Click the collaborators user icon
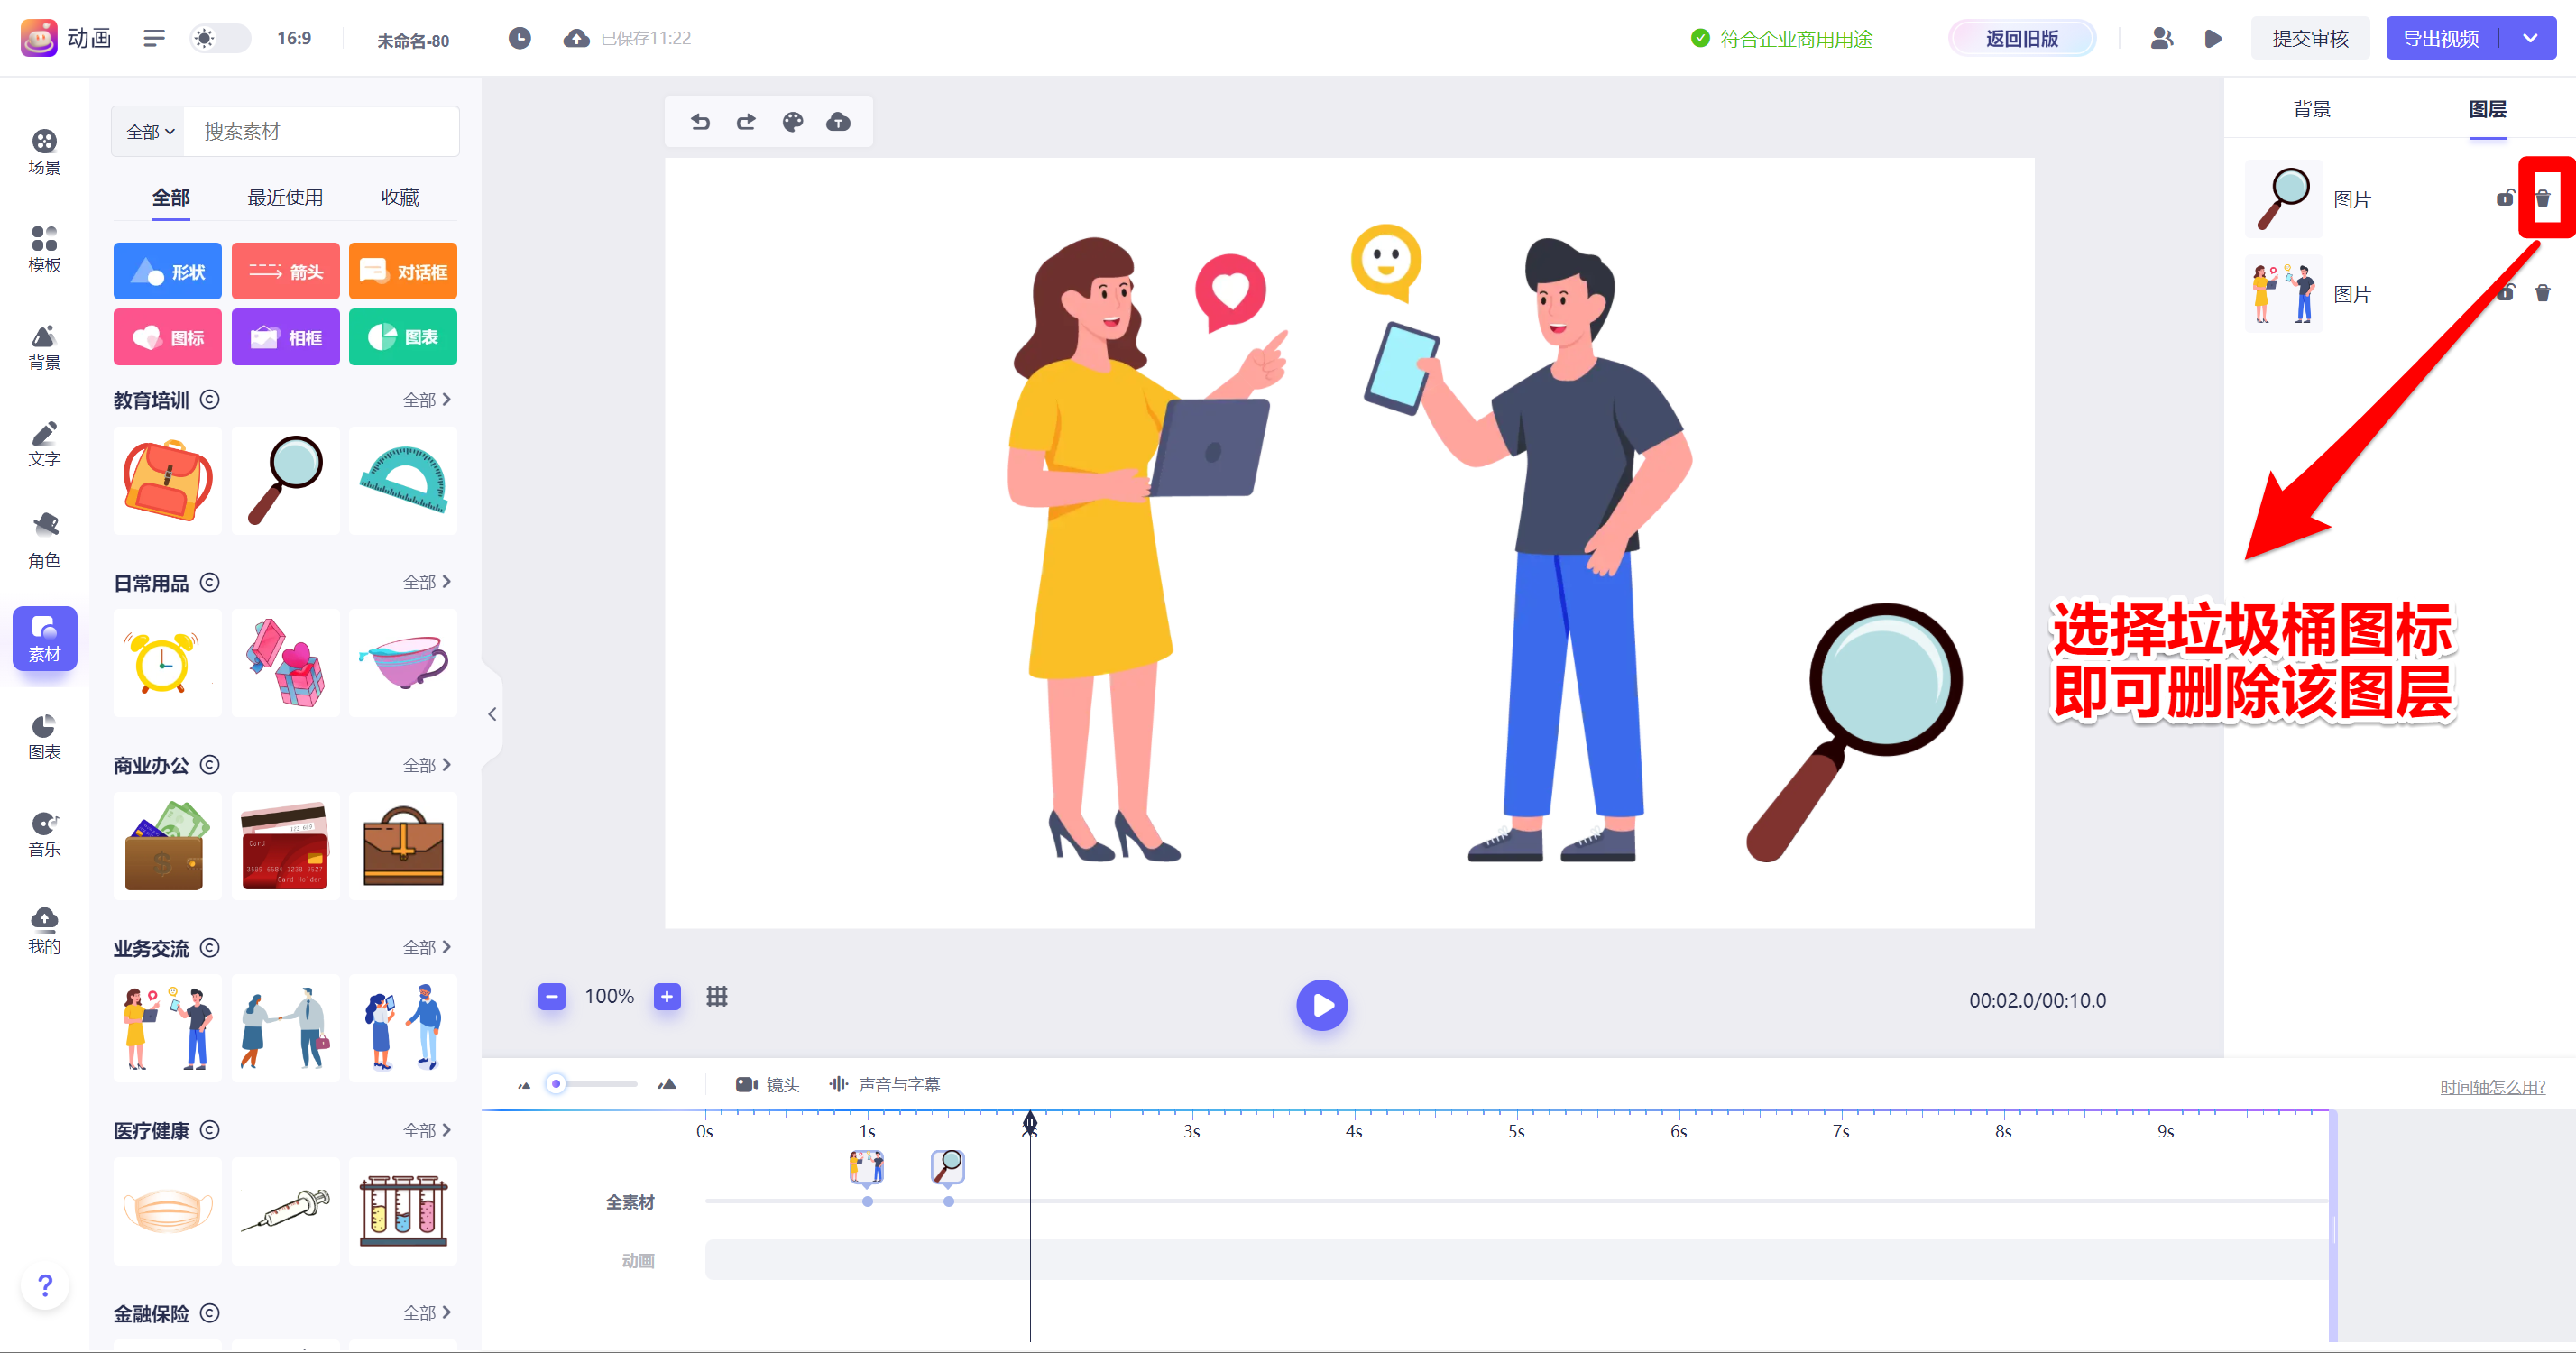Viewport: 2576px width, 1353px height. point(2161,38)
